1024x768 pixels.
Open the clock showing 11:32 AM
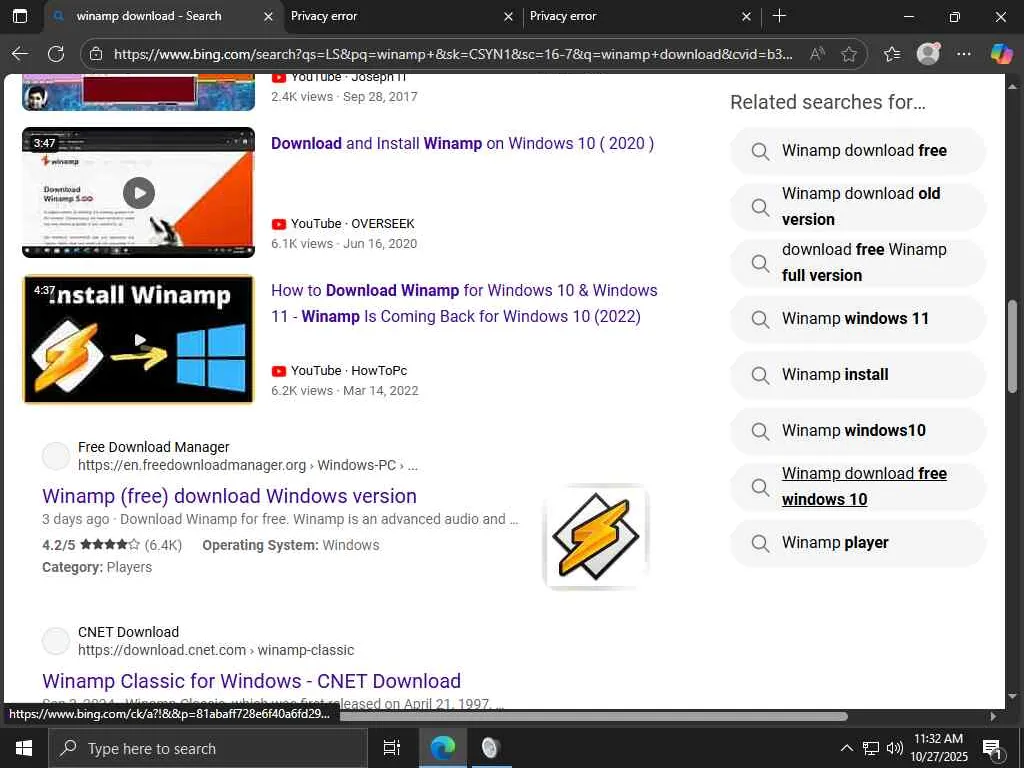coord(939,748)
